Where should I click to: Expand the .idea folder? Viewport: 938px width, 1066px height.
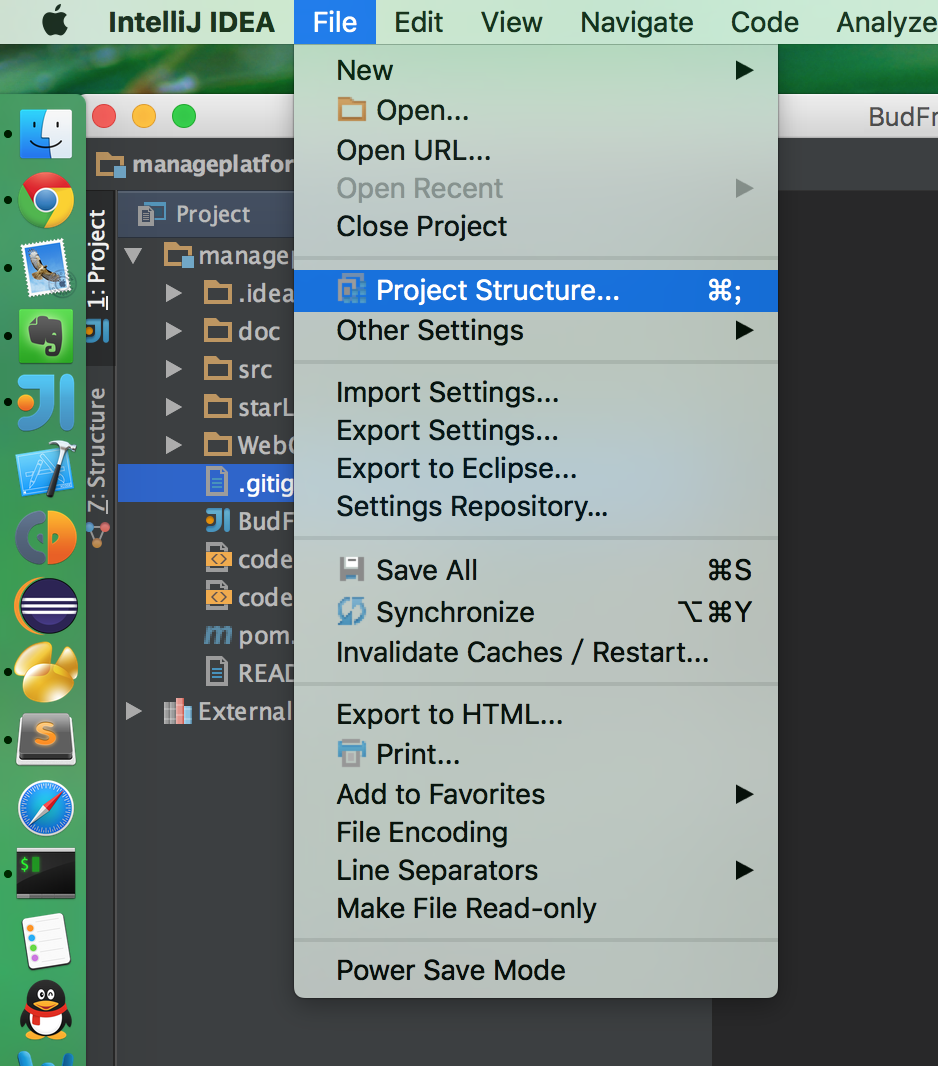coord(174,293)
